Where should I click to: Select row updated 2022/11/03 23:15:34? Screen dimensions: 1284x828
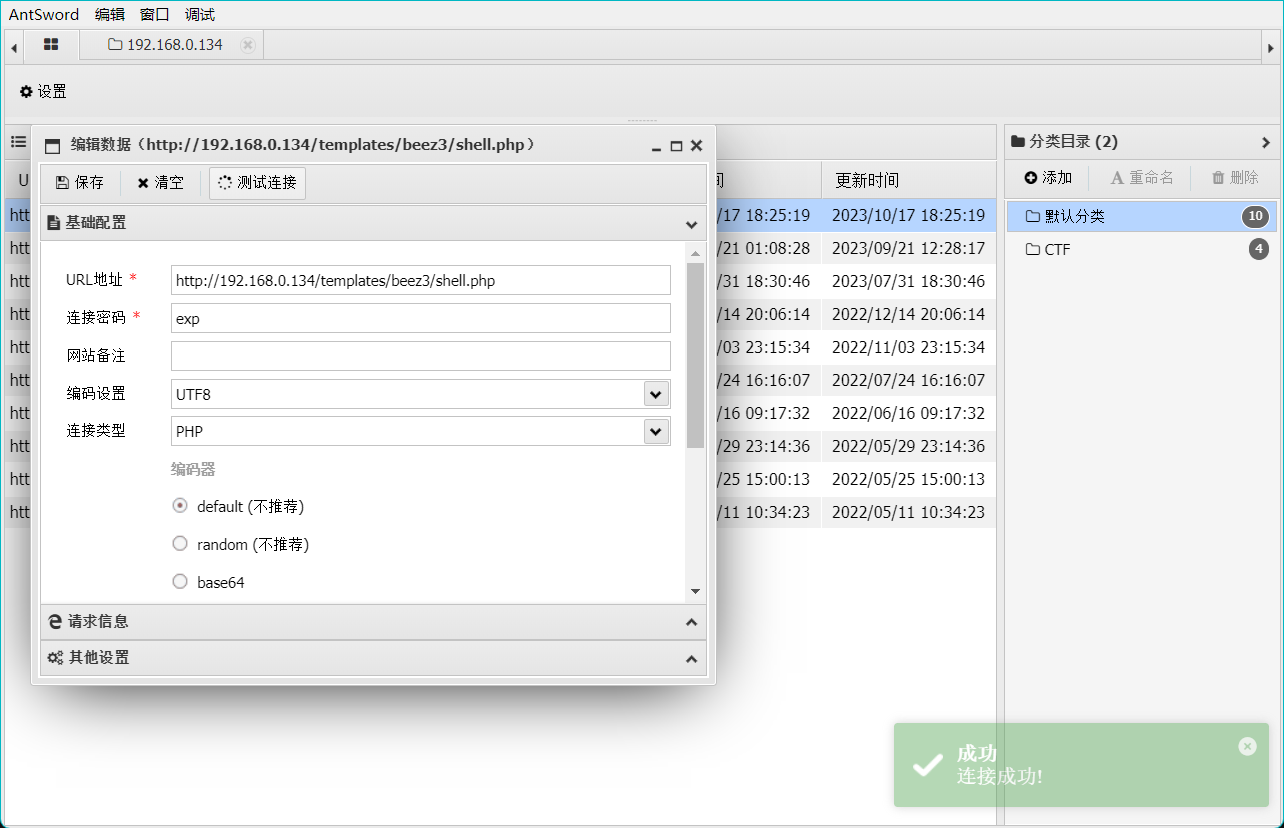tap(908, 347)
